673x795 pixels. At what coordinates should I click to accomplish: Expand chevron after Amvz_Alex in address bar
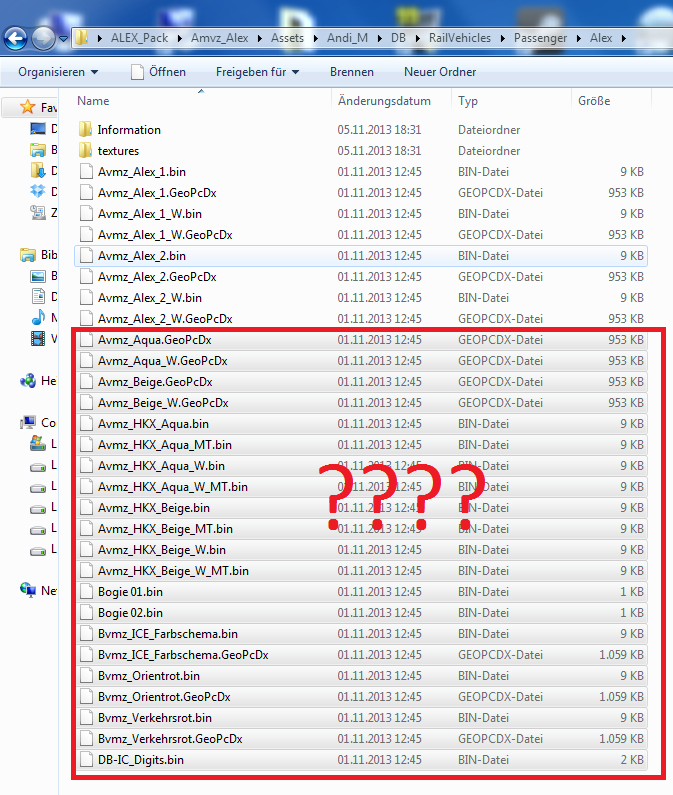tap(260, 38)
